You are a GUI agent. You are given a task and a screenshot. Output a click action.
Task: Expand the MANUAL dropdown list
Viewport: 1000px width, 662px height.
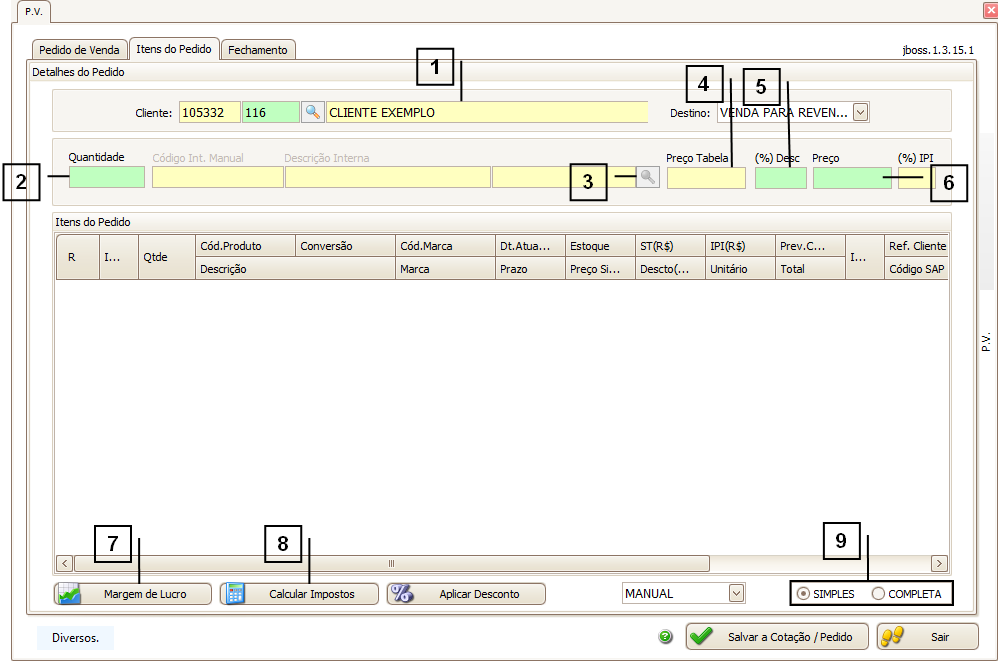click(737, 594)
